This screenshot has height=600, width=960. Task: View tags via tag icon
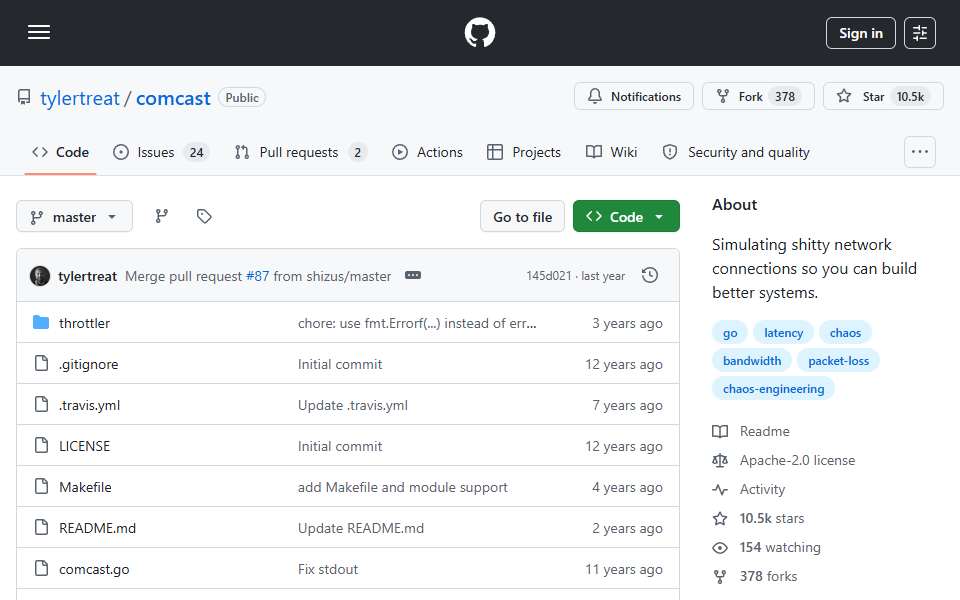click(x=204, y=216)
